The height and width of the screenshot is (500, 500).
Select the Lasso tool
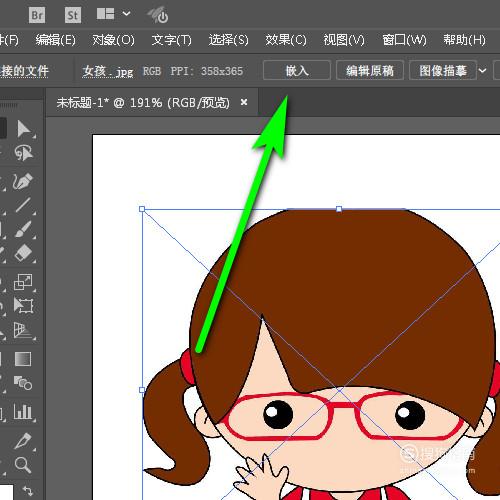click(23, 153)
